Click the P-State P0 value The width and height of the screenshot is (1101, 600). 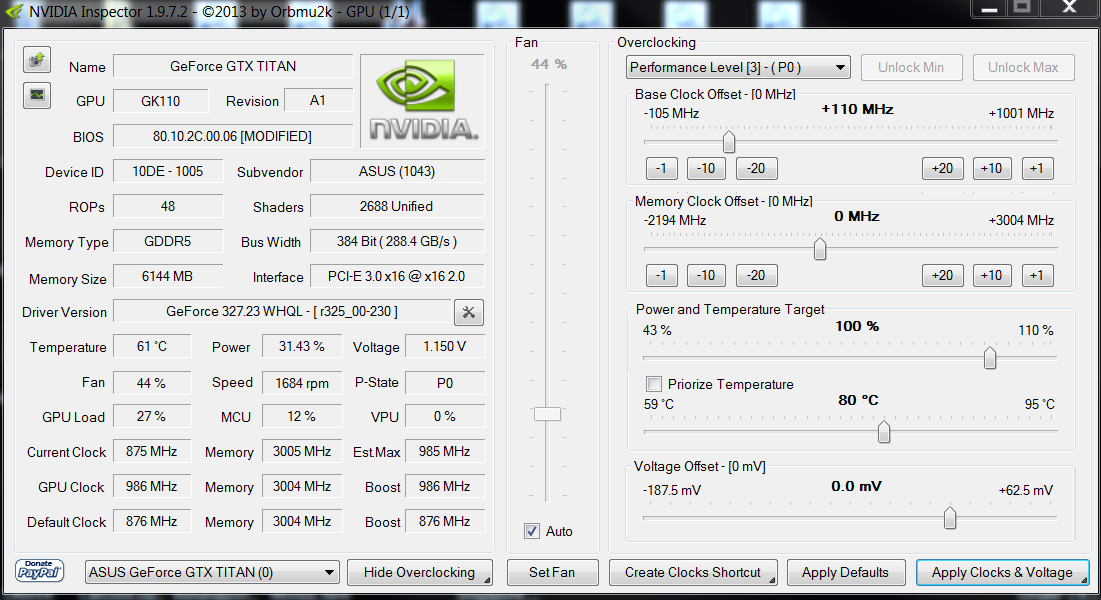pos(444,383)
